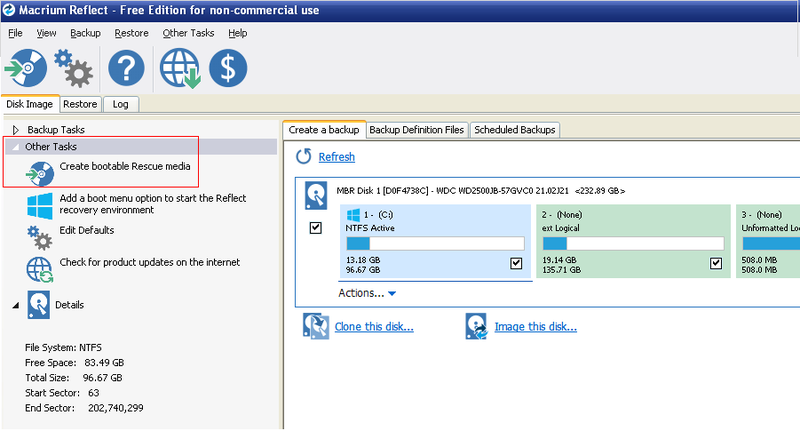The height and width of the screenshot is (431, 800).
Task: Open the Actions dropdown menu
Action: pyautogui.click(x=367, y=293)
